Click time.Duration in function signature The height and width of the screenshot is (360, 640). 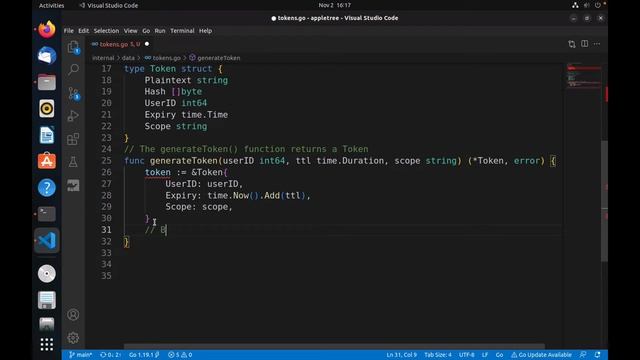350,161
